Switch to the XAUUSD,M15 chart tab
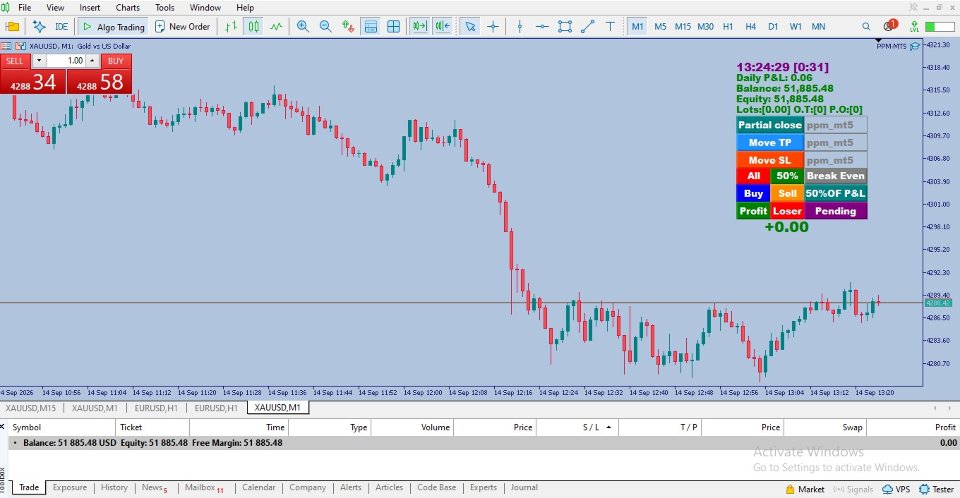960x498 pixels. [31, 407]
